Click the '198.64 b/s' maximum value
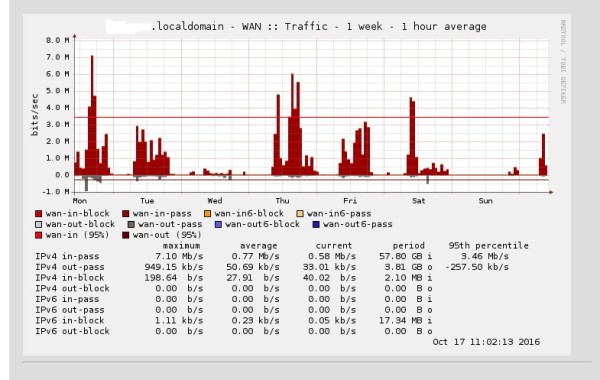This screenshot has width=600, height=380. pyautogui.click(x=174, y=278)
